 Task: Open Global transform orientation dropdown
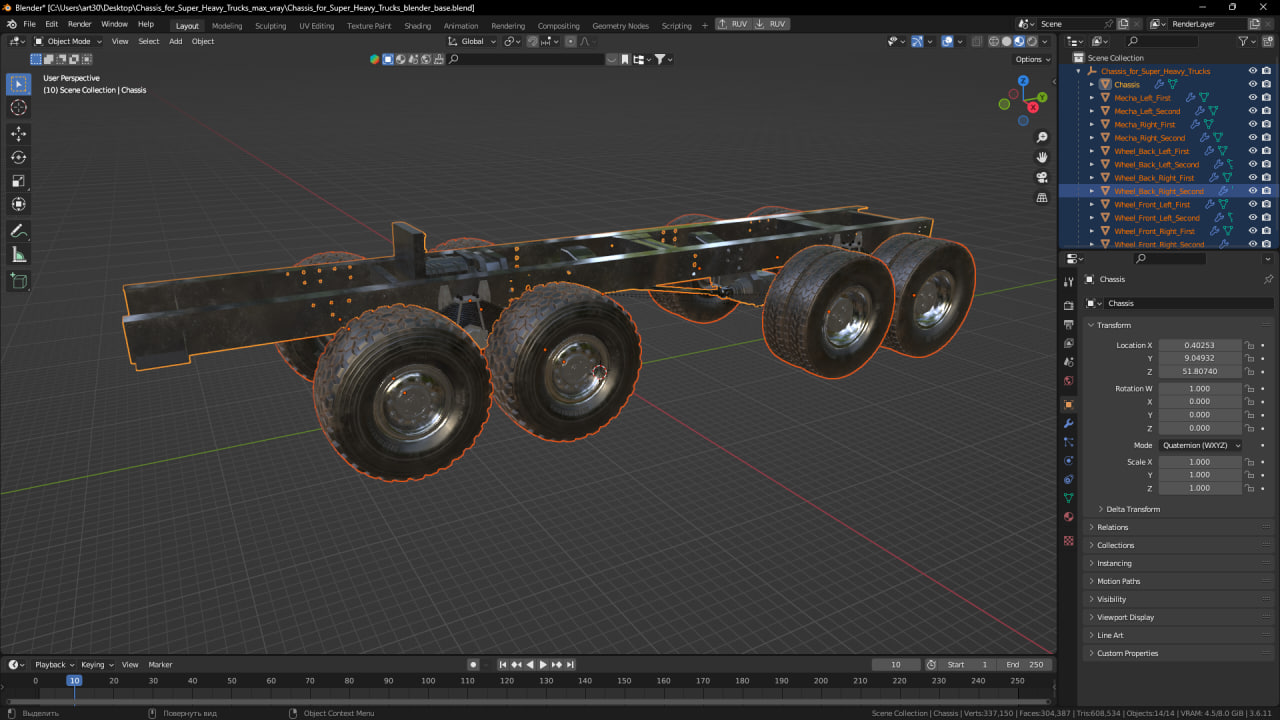coord(472,41)
